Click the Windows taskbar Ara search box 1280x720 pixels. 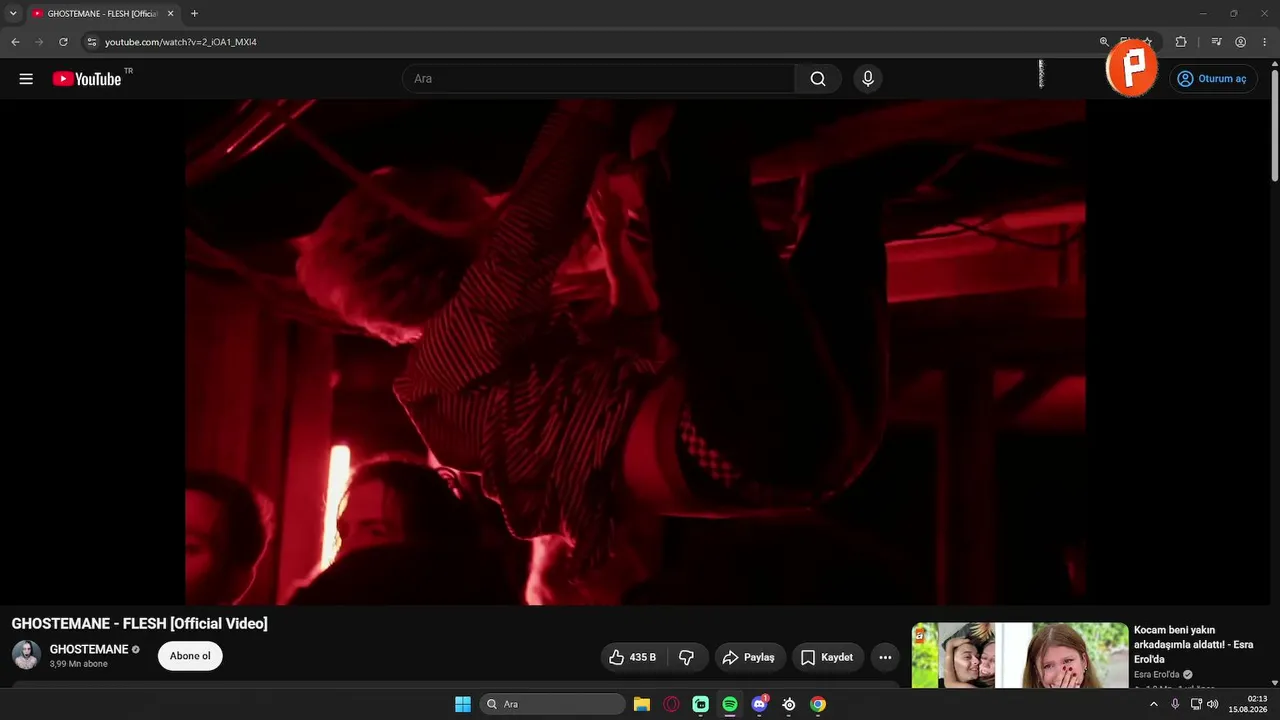point(552,704)
